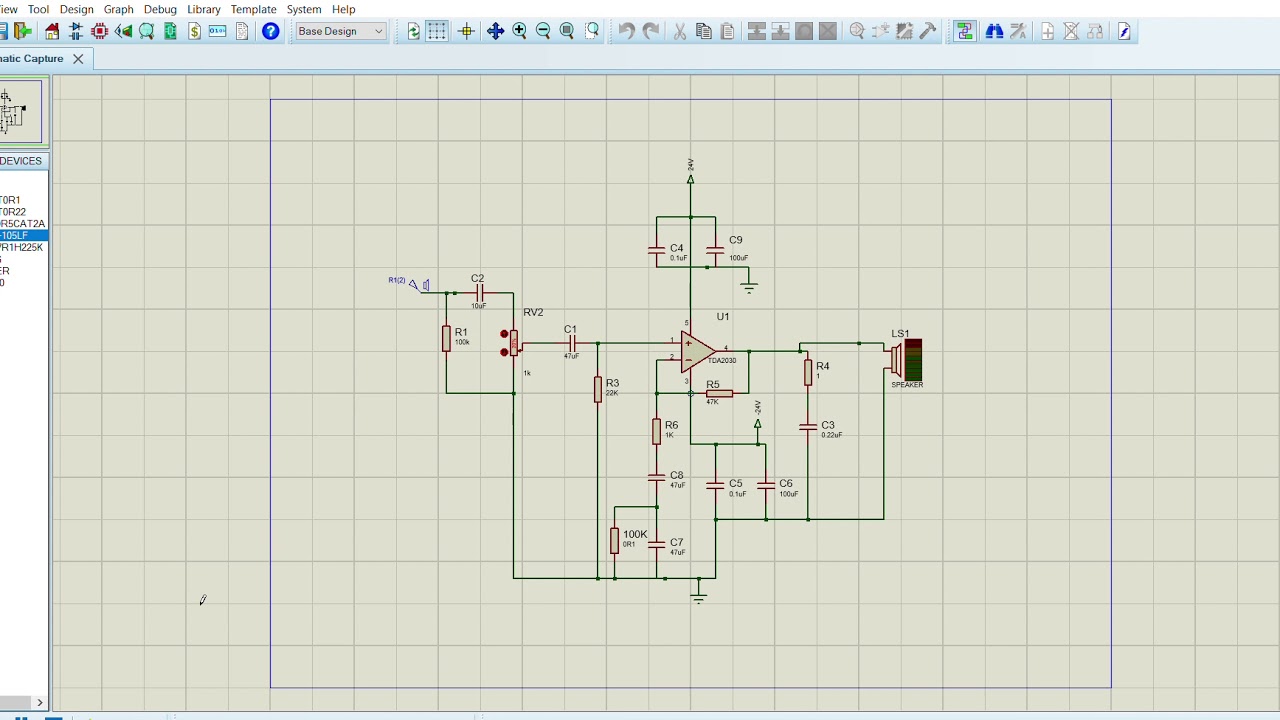
Task: Click the schematic overview thumbnail
Action: [x=20, y=111]
